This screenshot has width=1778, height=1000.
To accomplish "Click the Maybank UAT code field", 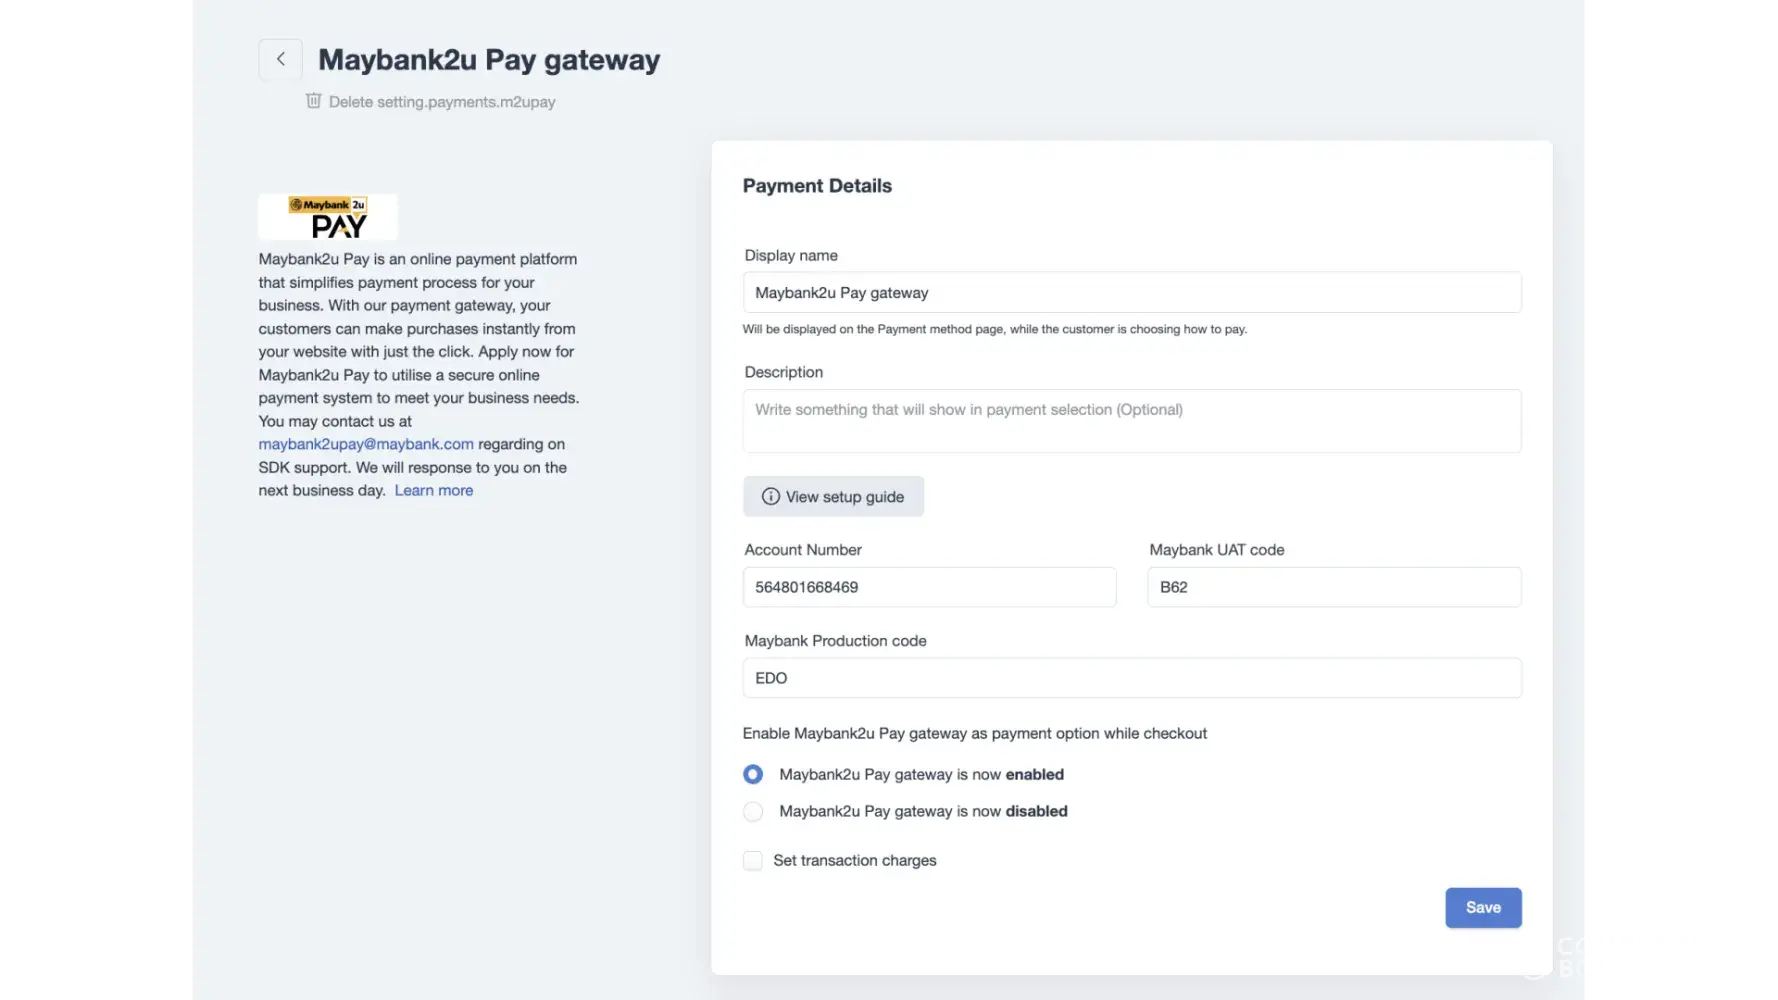I will point(1334,587).
